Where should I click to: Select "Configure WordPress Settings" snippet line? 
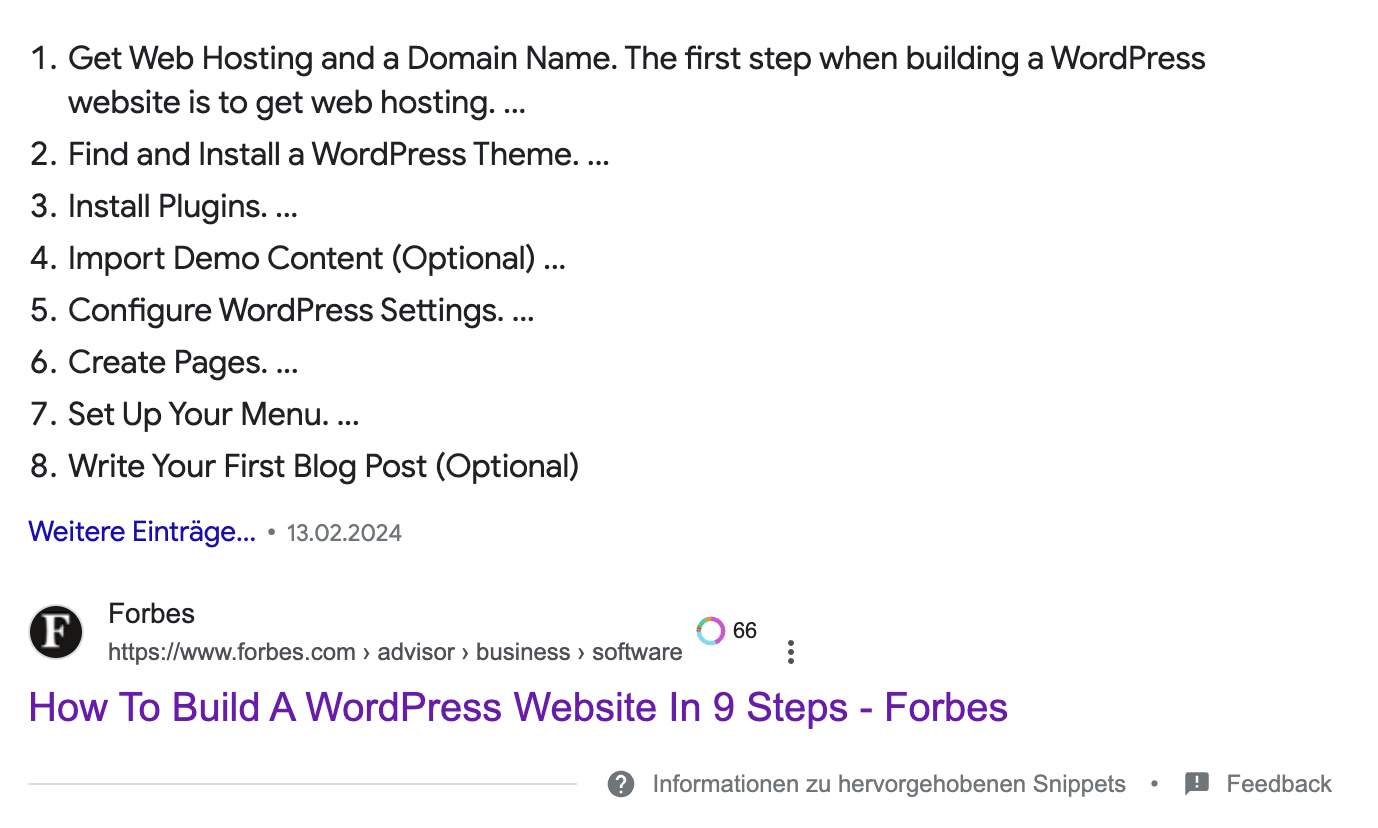(x=300, y=310)
